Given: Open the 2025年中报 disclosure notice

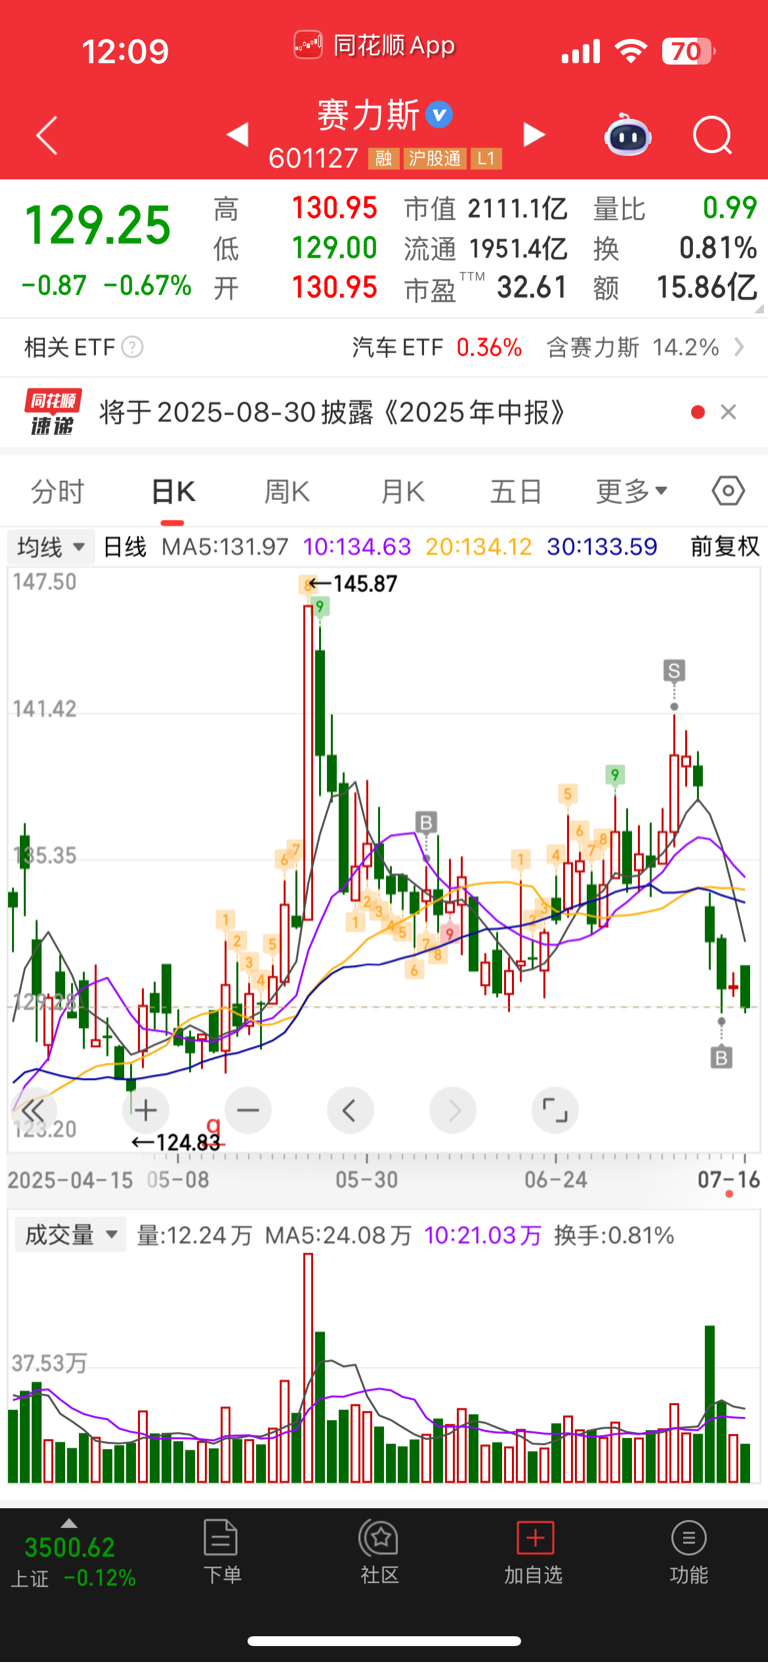Looking at the screenshot, I should point(332,412).
